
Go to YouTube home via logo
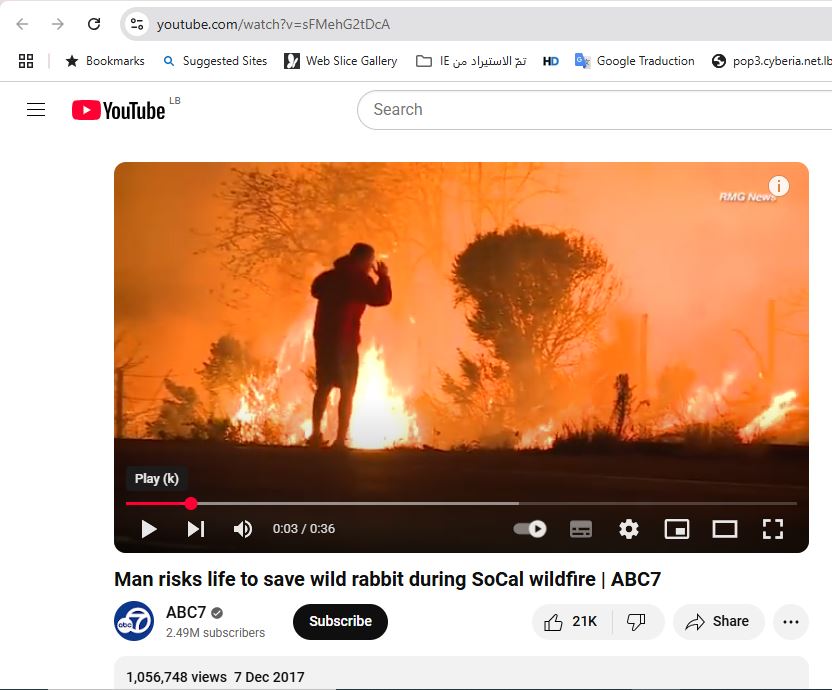118,110
